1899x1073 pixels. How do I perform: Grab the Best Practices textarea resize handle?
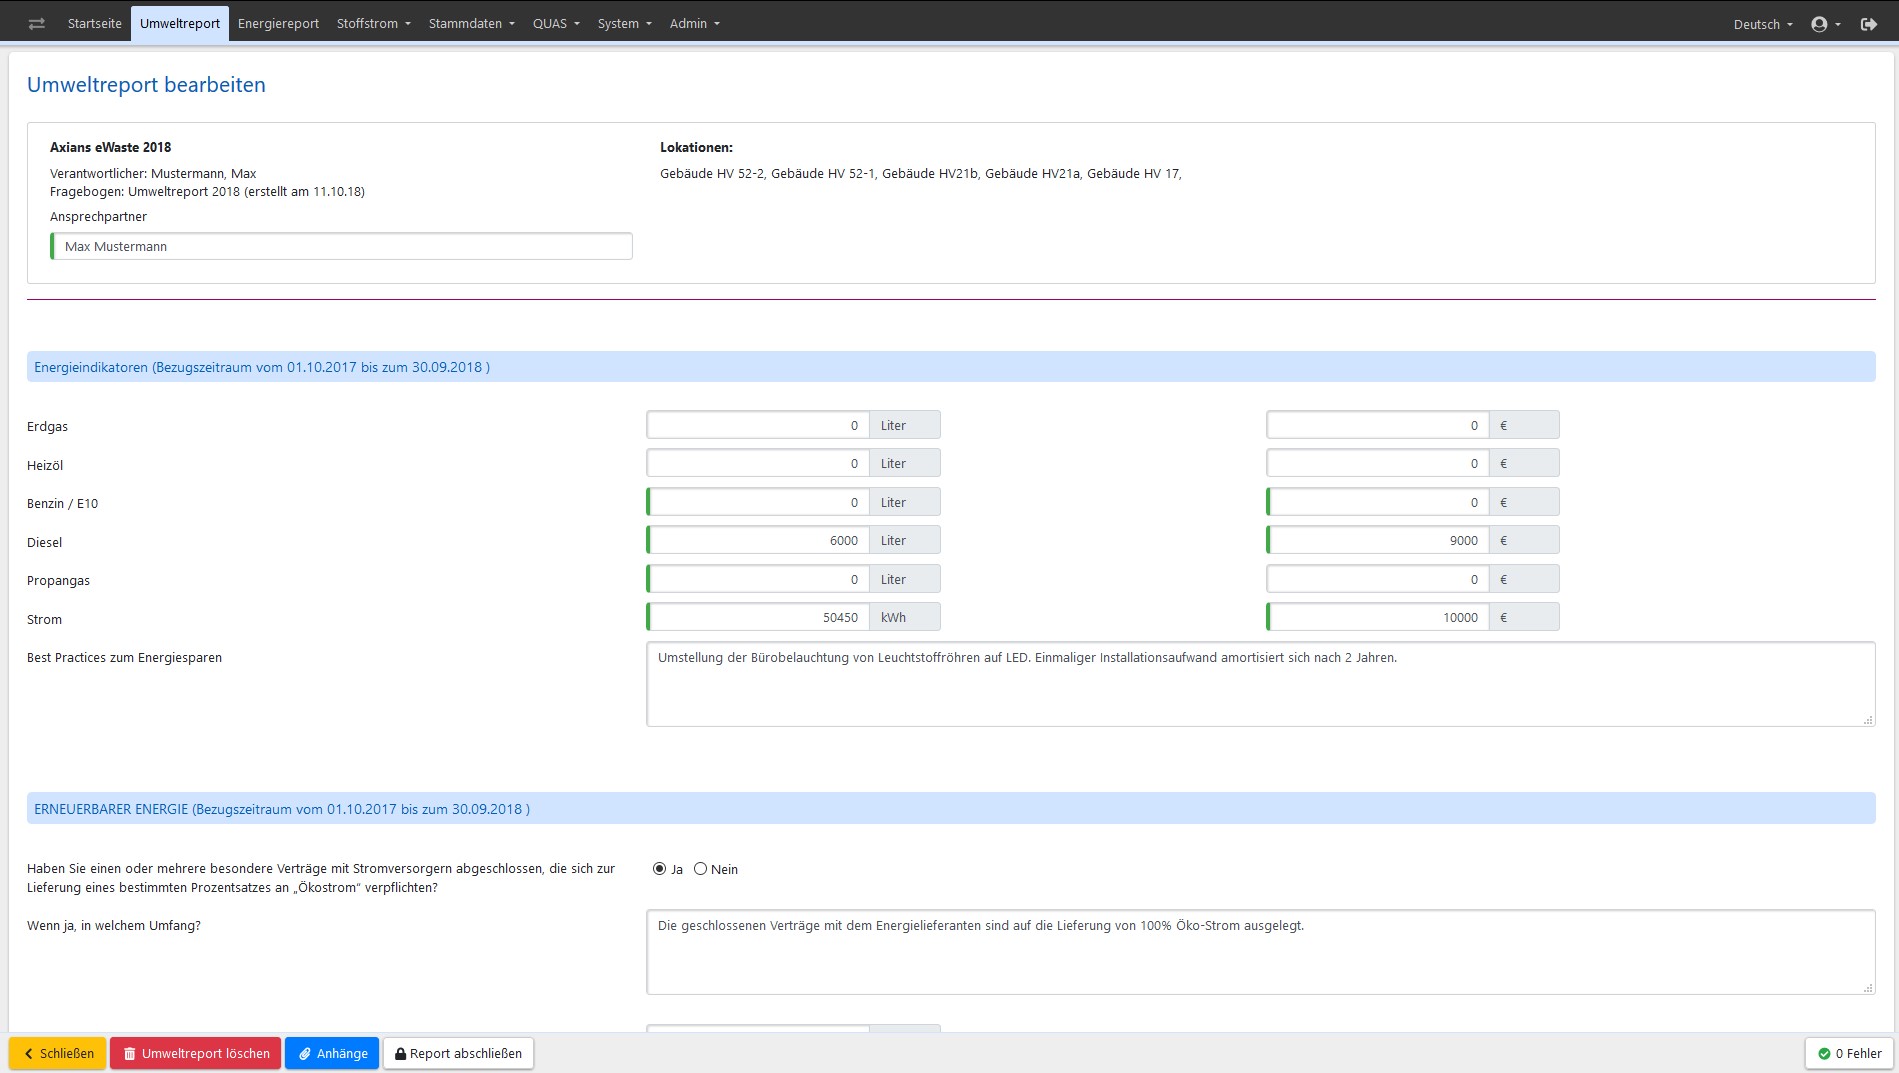[1868, 720]
